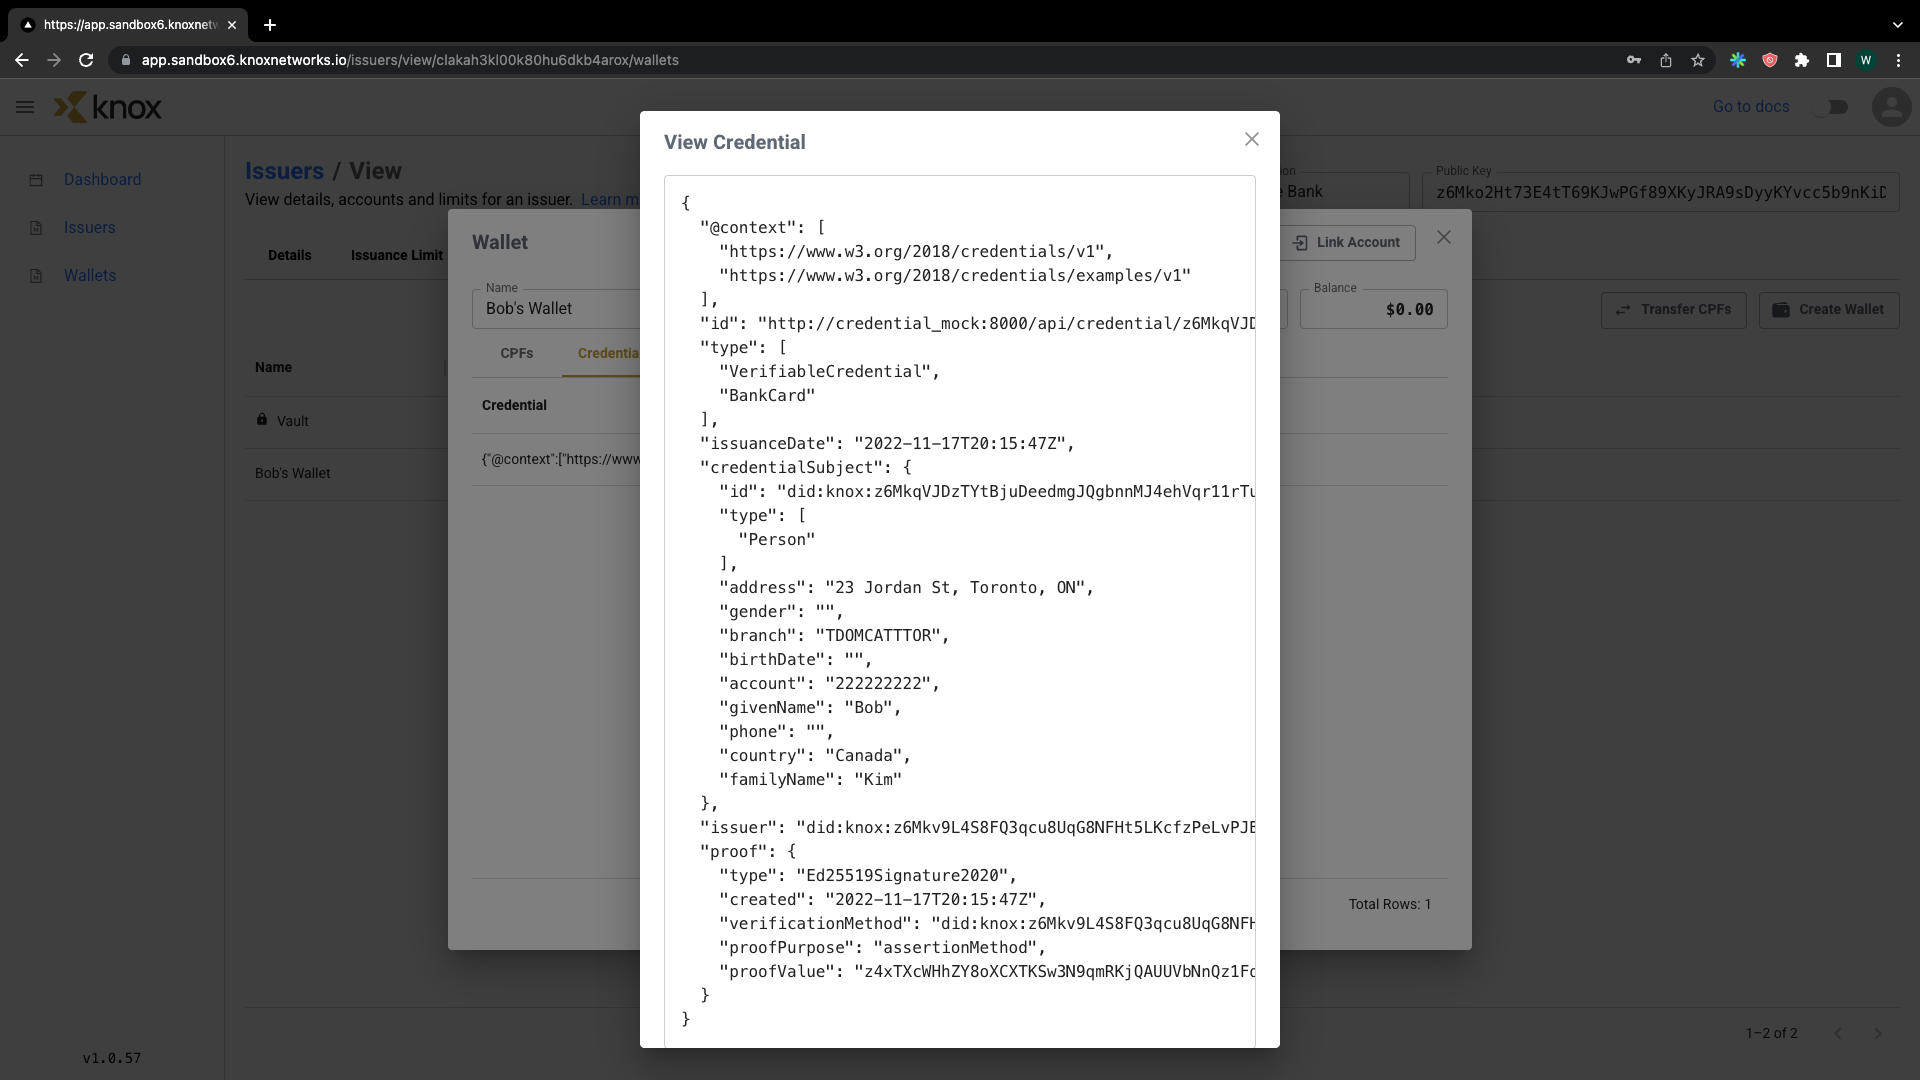This screenshot has width=1920, height=1080.
Task: Reload the browser page
Action: click(86, 60)
